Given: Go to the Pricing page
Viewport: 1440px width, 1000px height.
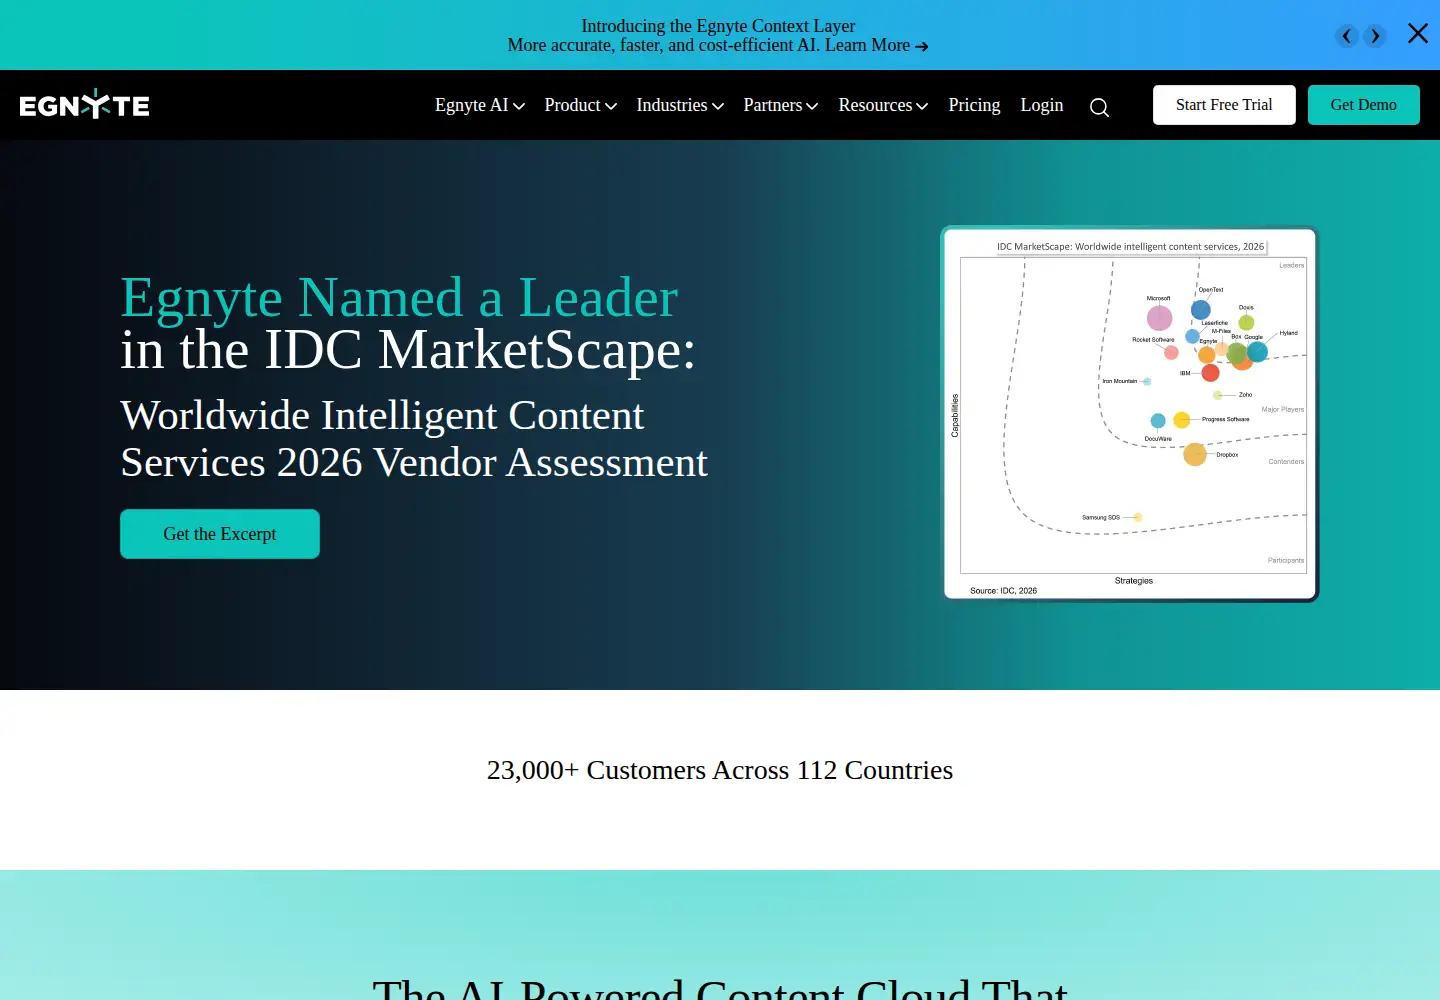Looking at the screenshot, I should coord(974,105).
